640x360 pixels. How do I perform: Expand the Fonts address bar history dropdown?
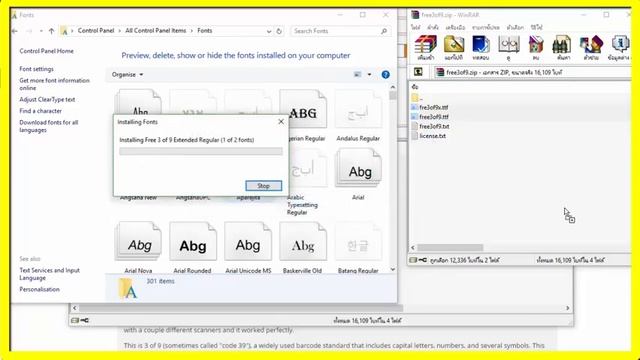tap(269, 31)
